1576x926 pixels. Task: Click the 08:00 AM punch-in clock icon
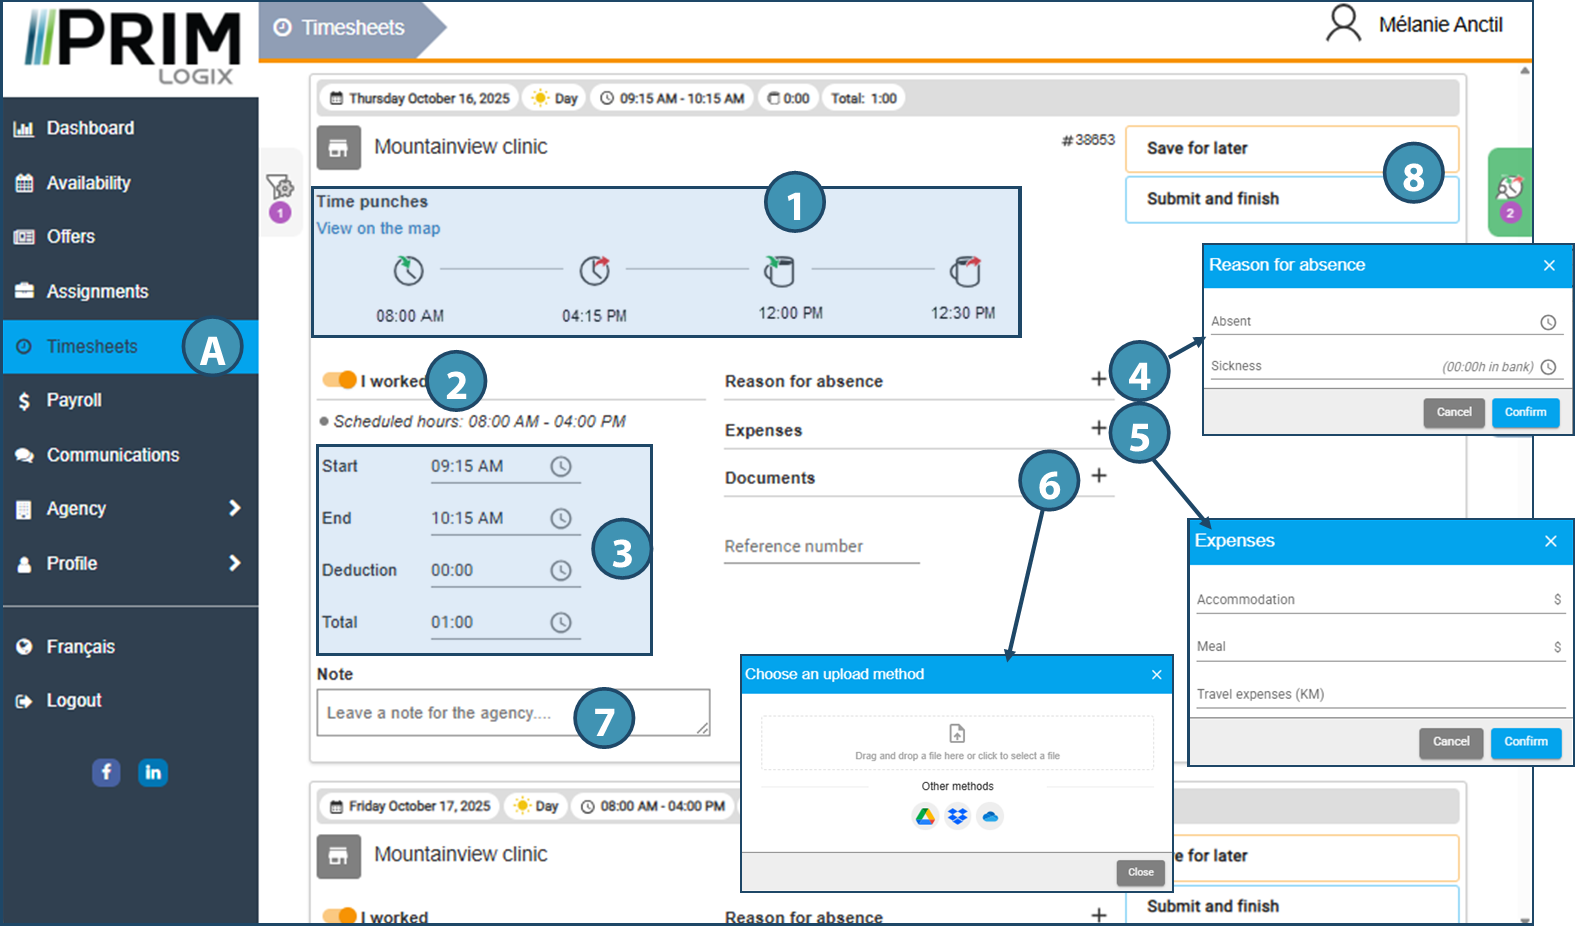coord(408,271)
